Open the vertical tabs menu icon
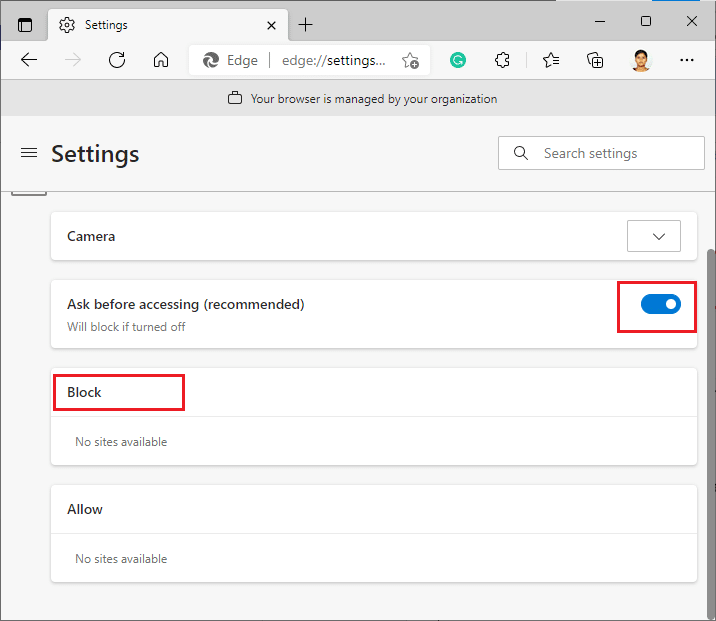 point(25,25)
